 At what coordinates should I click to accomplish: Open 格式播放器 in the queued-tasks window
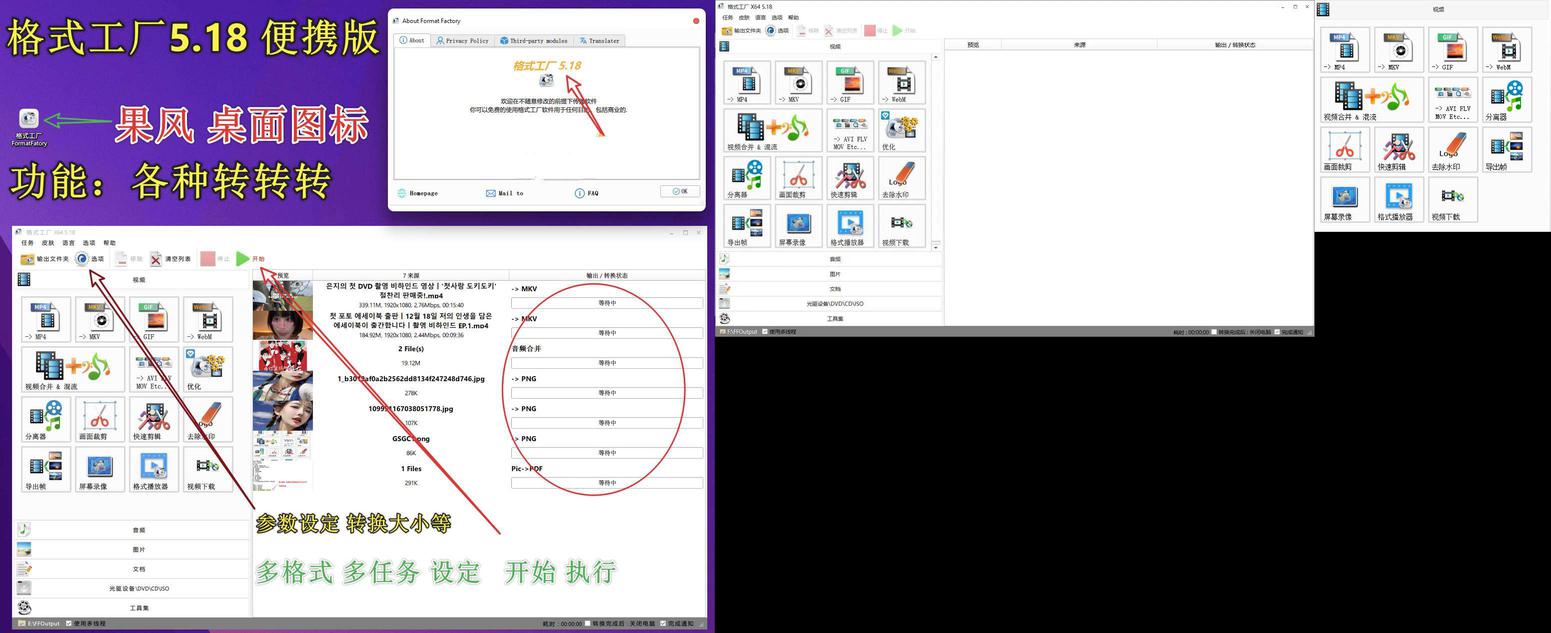click(153, 469)
